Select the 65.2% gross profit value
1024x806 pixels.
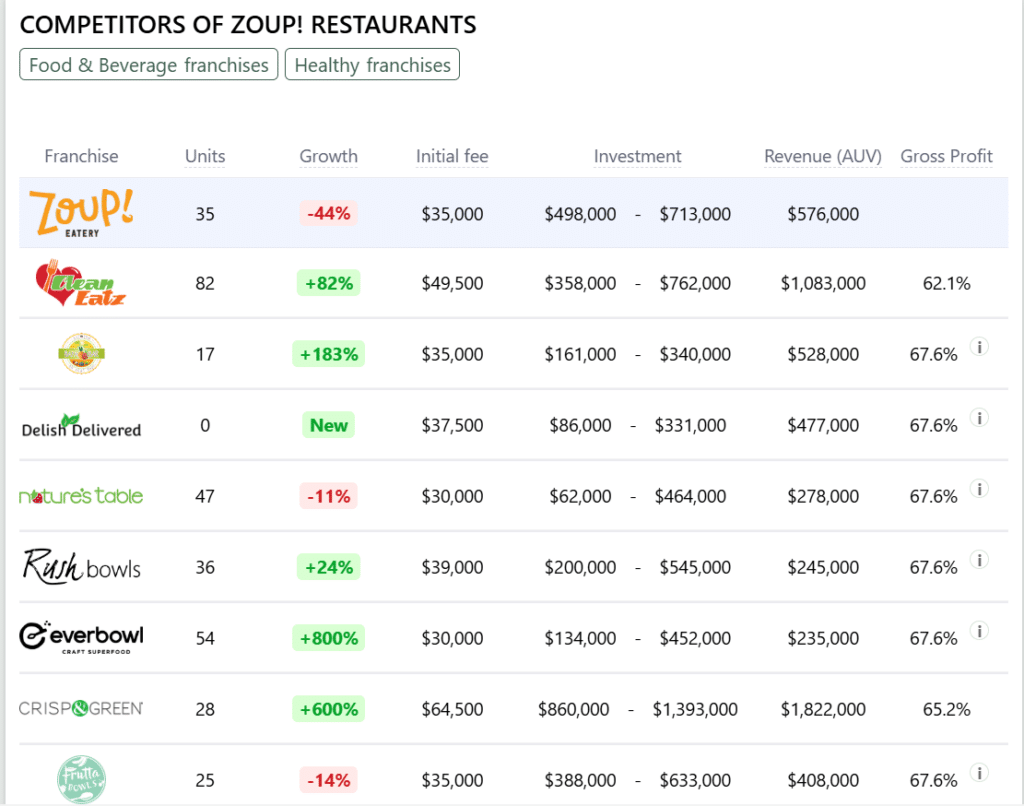[x=946, y=709]
